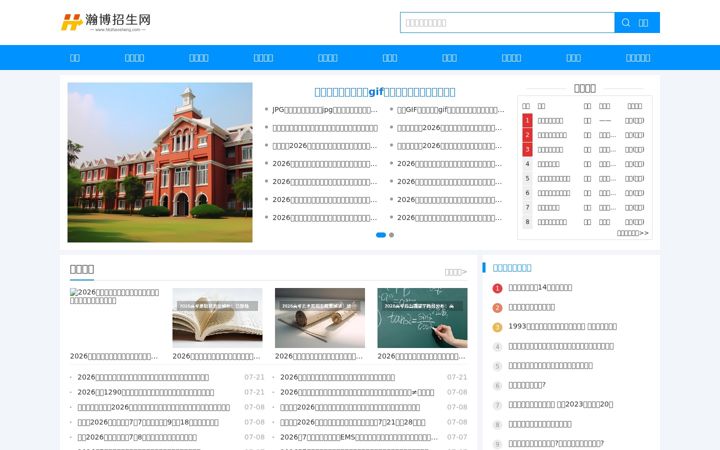Click the 瀚博招生网 site logo
Screen dimensions: 720x450
coord(106,22)
